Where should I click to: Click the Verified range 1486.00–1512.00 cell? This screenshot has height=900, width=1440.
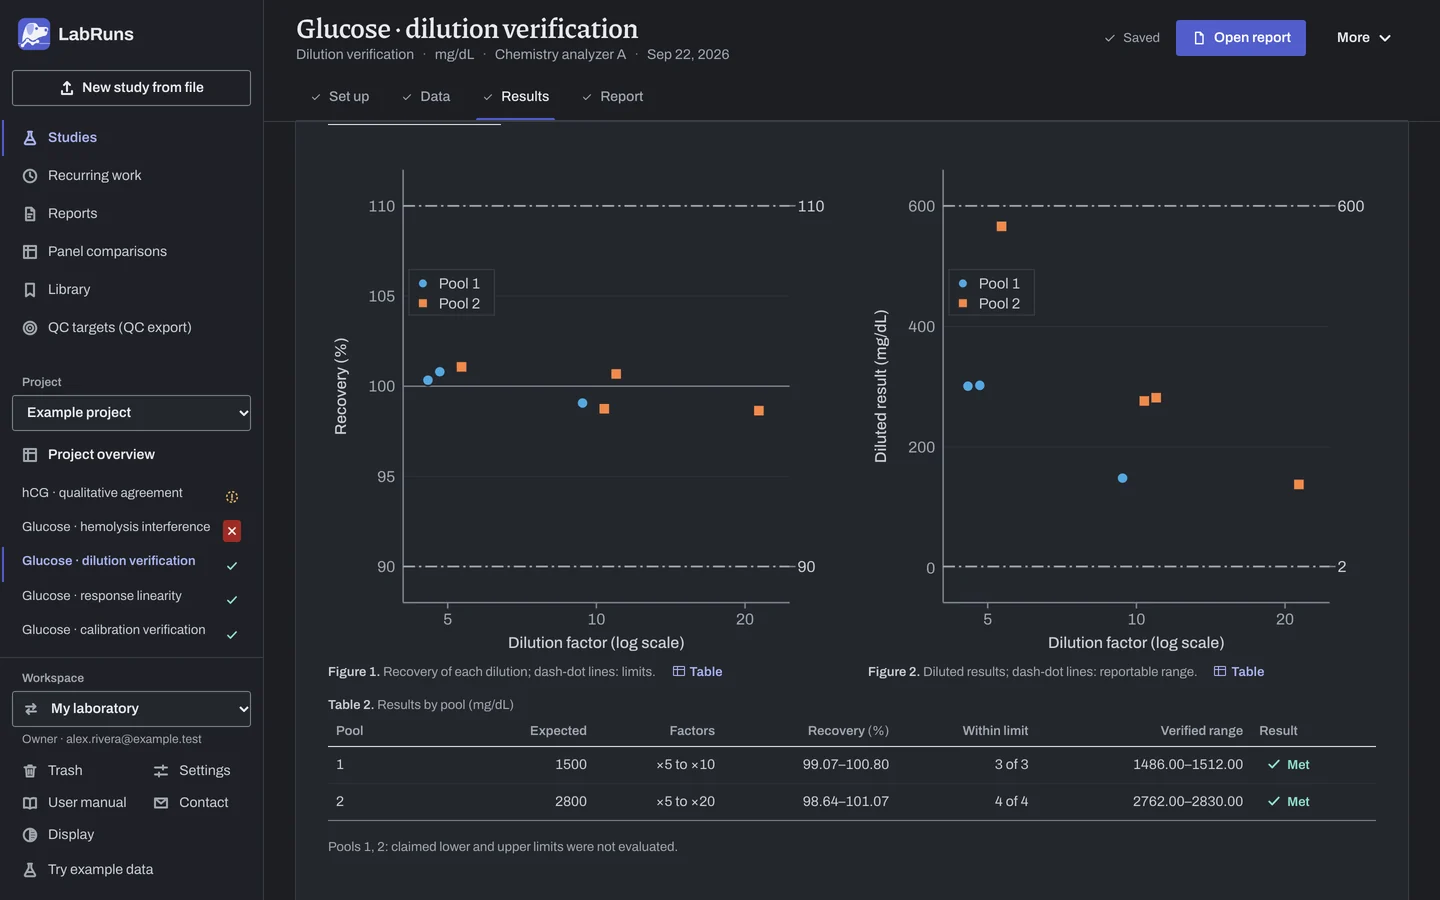pyautogui.click(x=1188, y=765)
